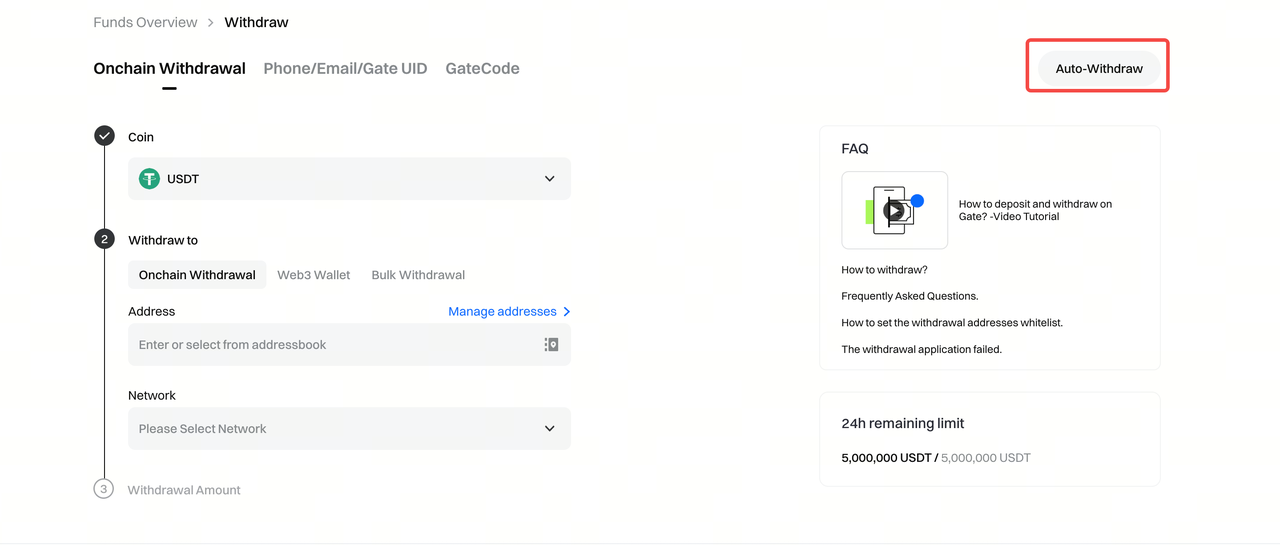Click the step 2 circle indicator
Image resolution: width=1280 pixels, height=545 pixels.
pyautogui.click(x=104, y=239)
